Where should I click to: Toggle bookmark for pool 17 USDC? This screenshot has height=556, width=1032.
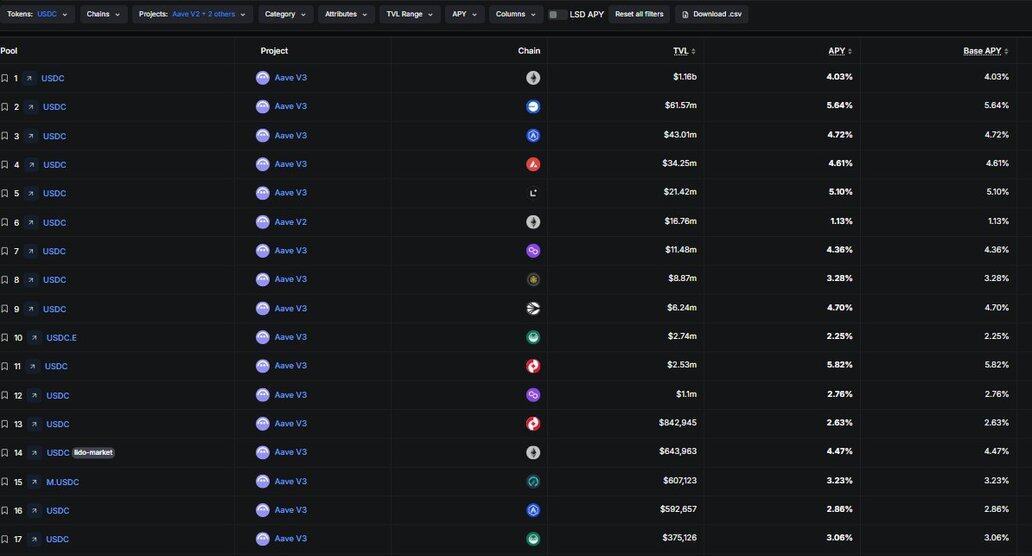[x=5, y=540]
